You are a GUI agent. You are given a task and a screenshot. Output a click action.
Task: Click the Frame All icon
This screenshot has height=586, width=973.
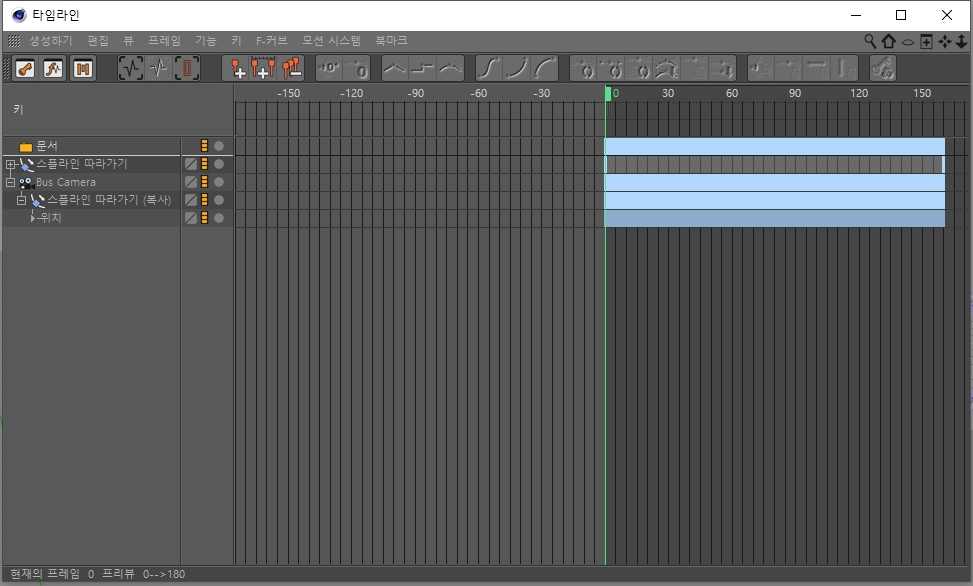pos(130,68)
